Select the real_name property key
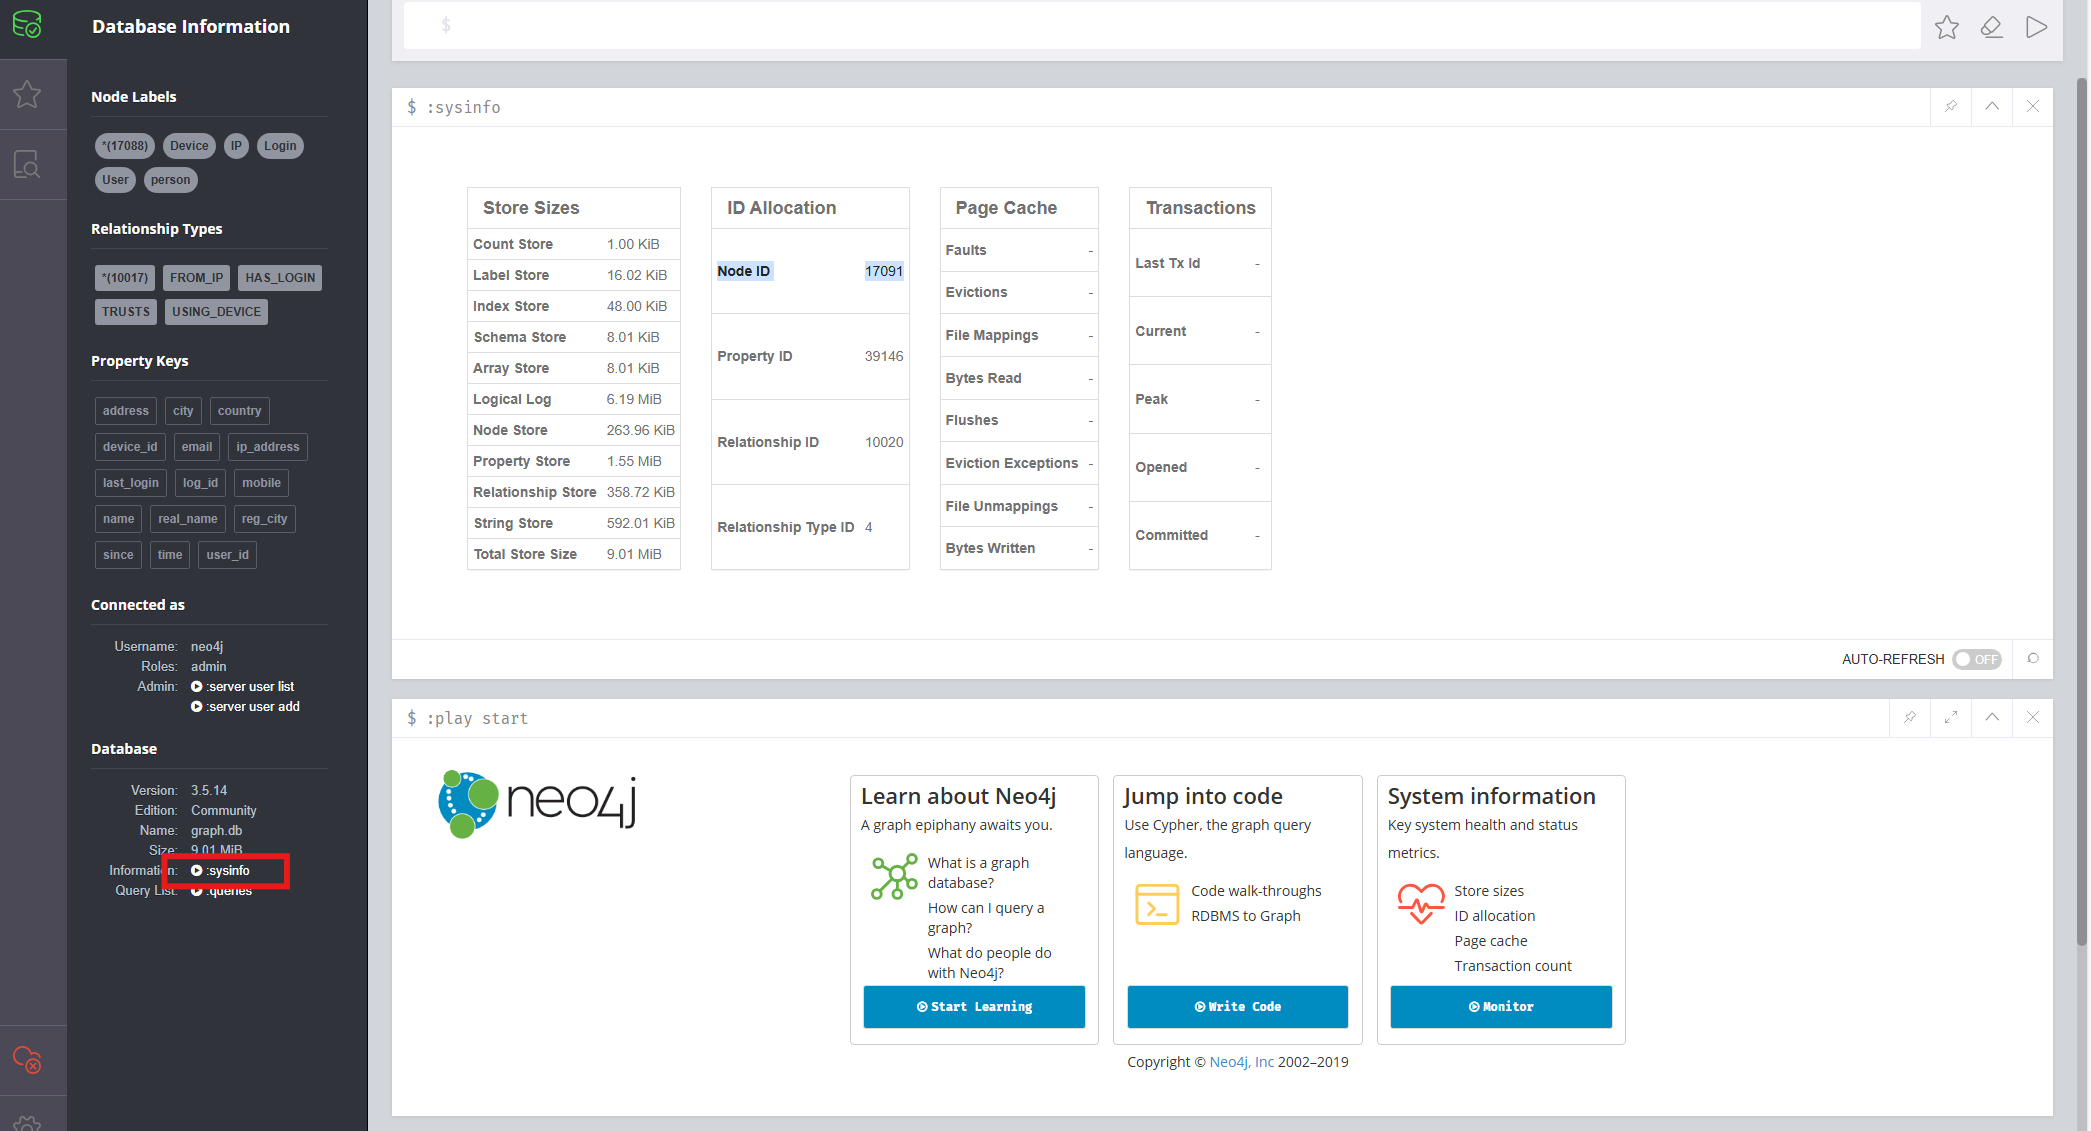 tap(188, 519)
